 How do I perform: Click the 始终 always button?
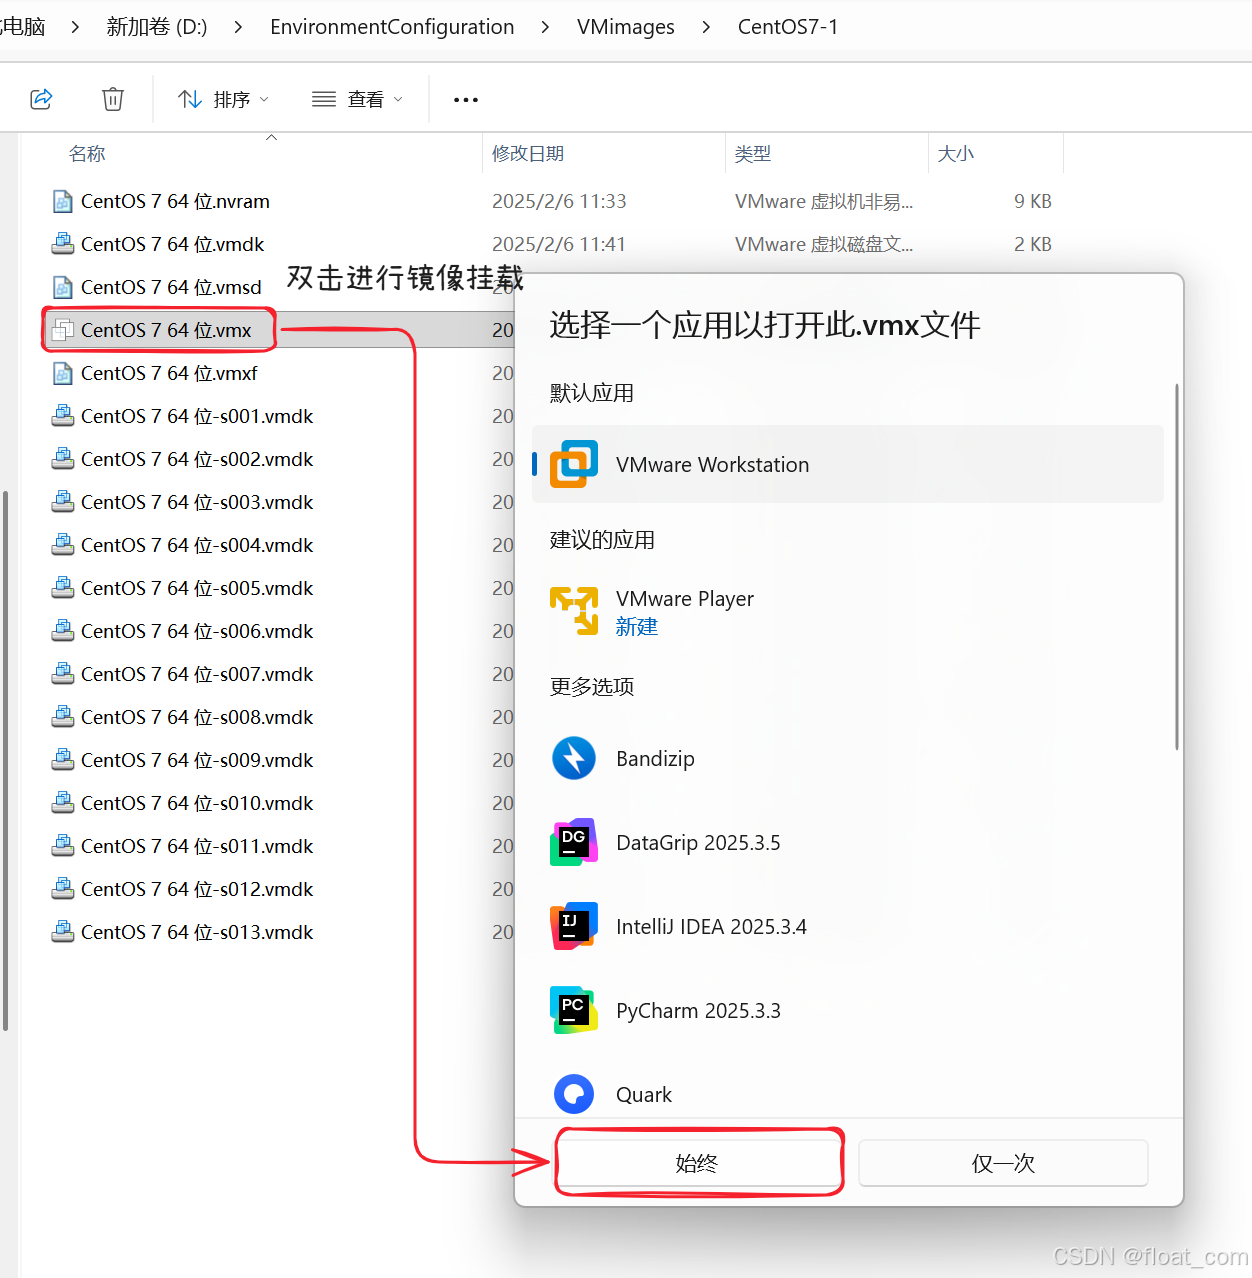point(698,1163)
